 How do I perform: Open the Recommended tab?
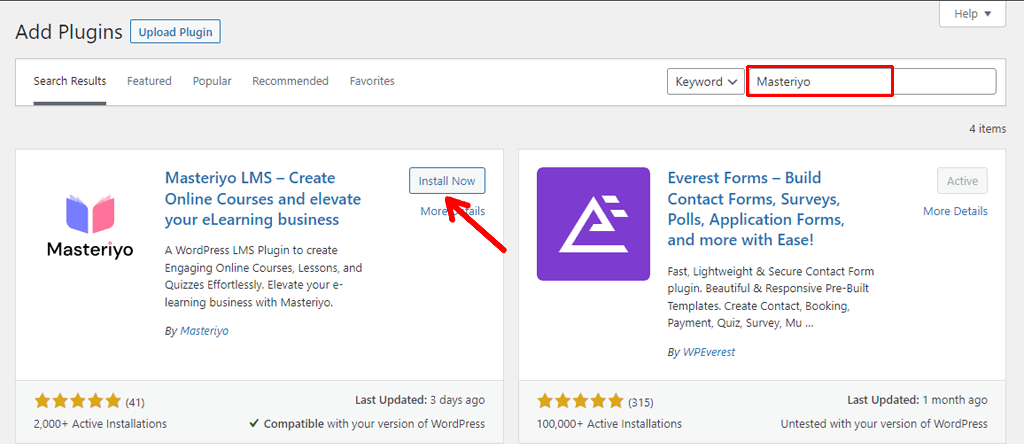290,81
